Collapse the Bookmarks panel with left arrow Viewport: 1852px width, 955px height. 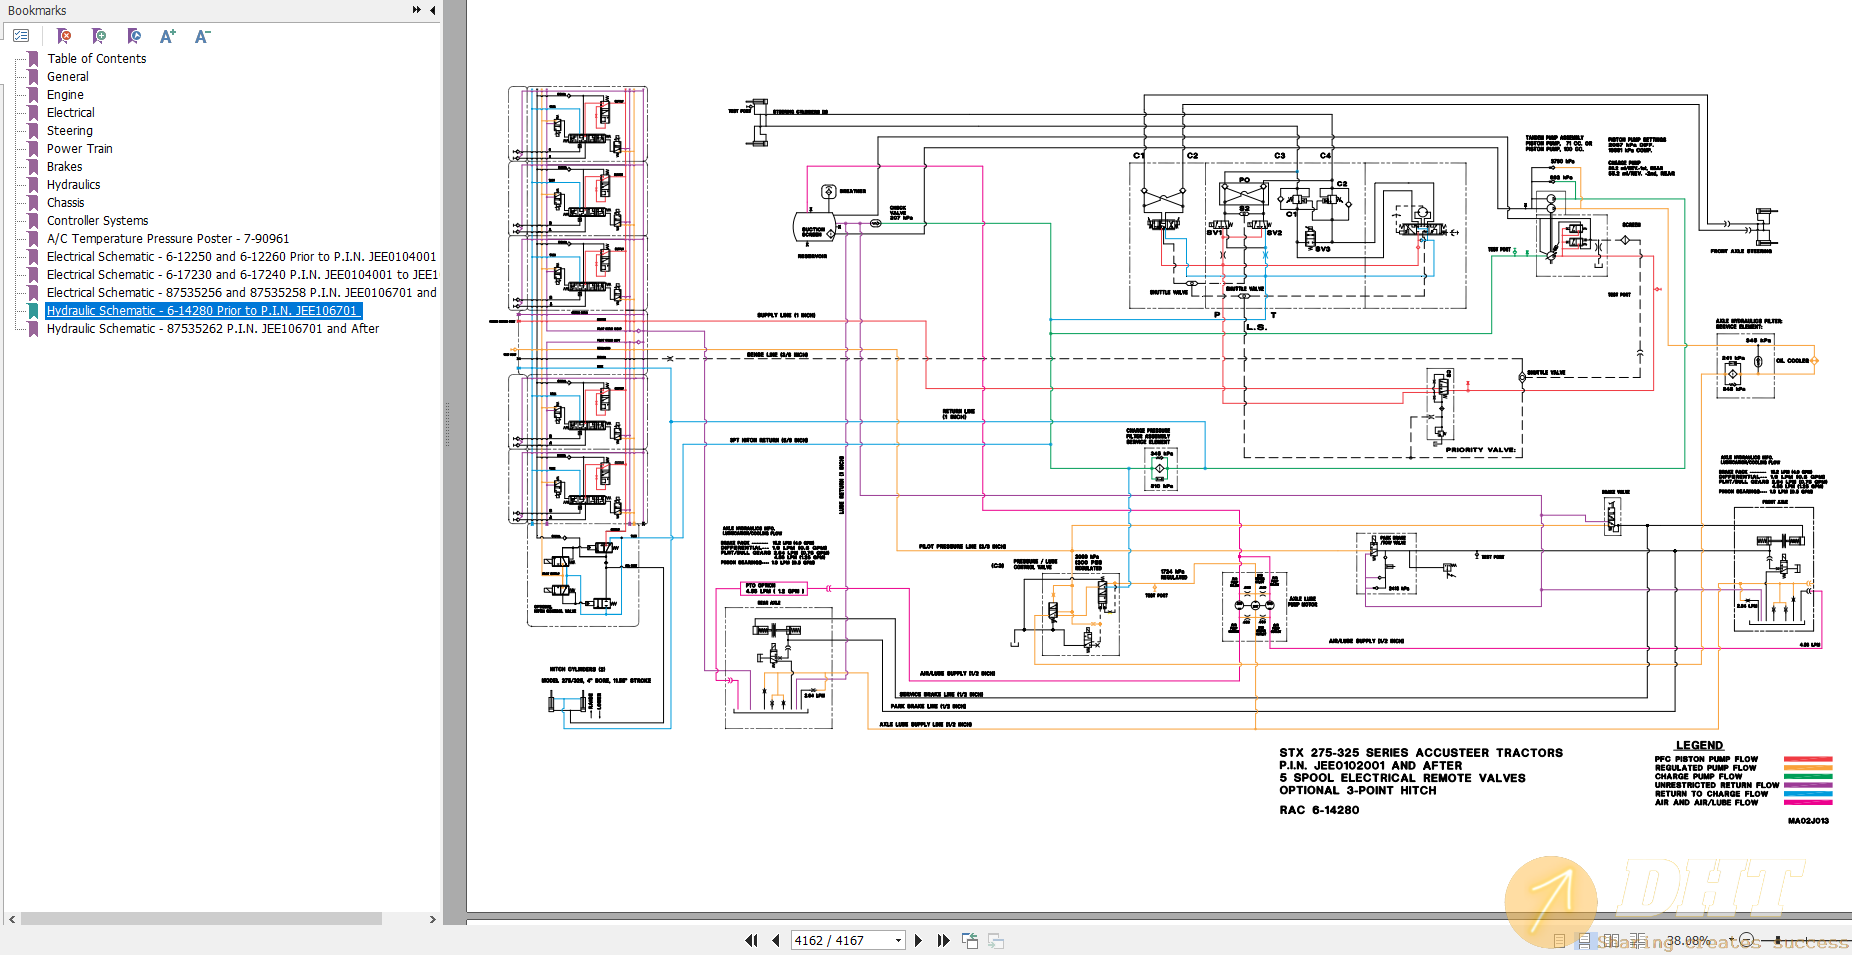430,10
